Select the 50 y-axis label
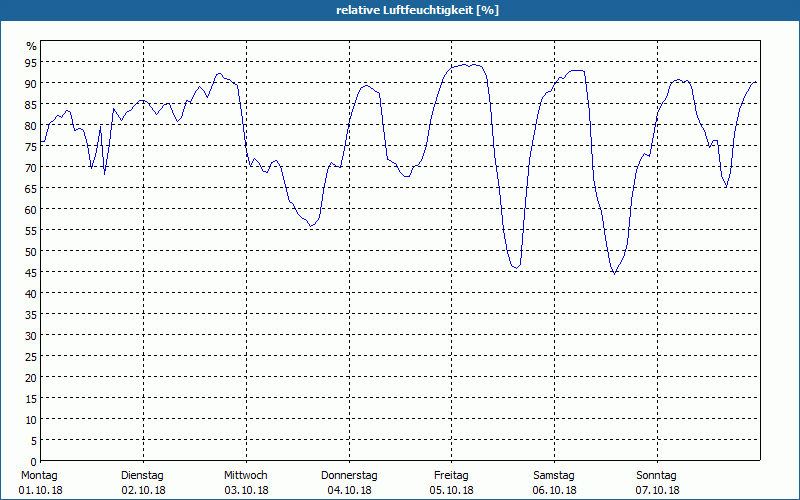This screenshot has height=500, width=800. coord(32,252)
